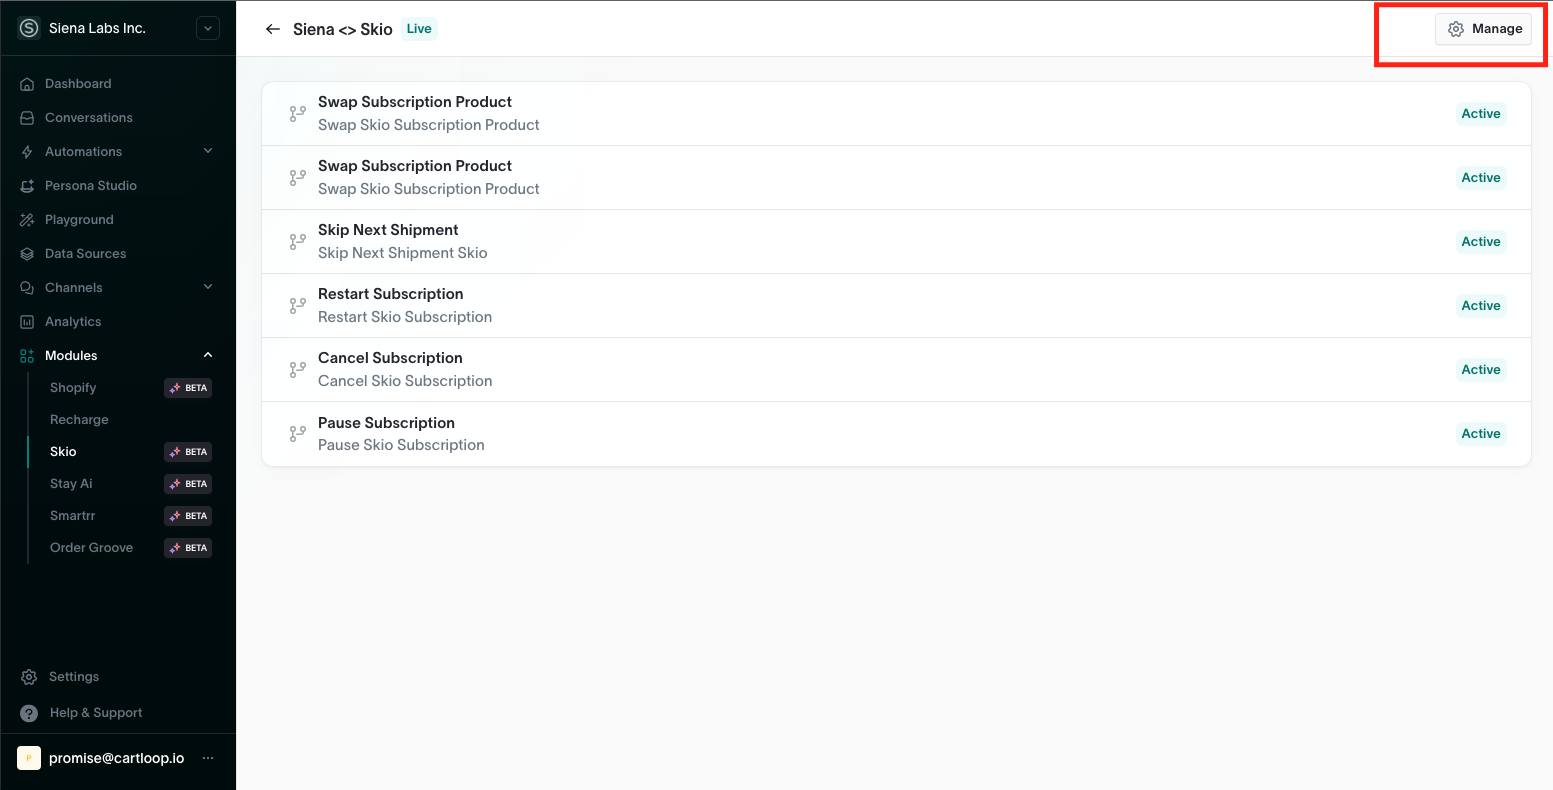
Task: Click the BETA badge next to Skio
Action: tap(188, 452)
